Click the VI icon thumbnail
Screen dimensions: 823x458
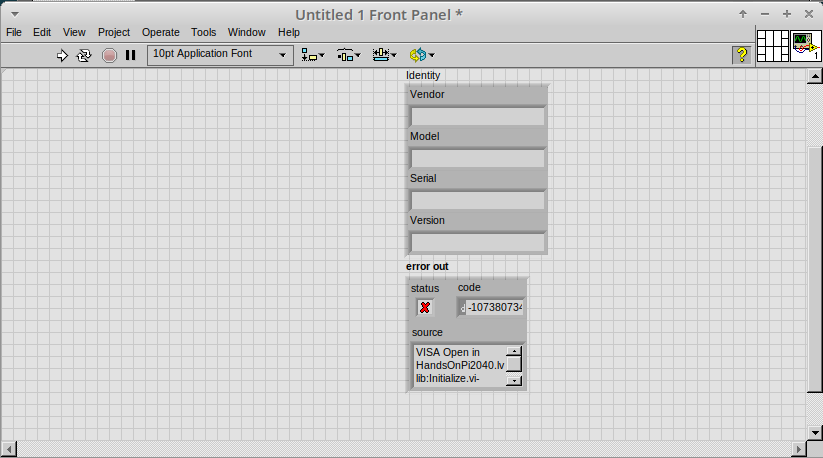(x=806, y=46)
